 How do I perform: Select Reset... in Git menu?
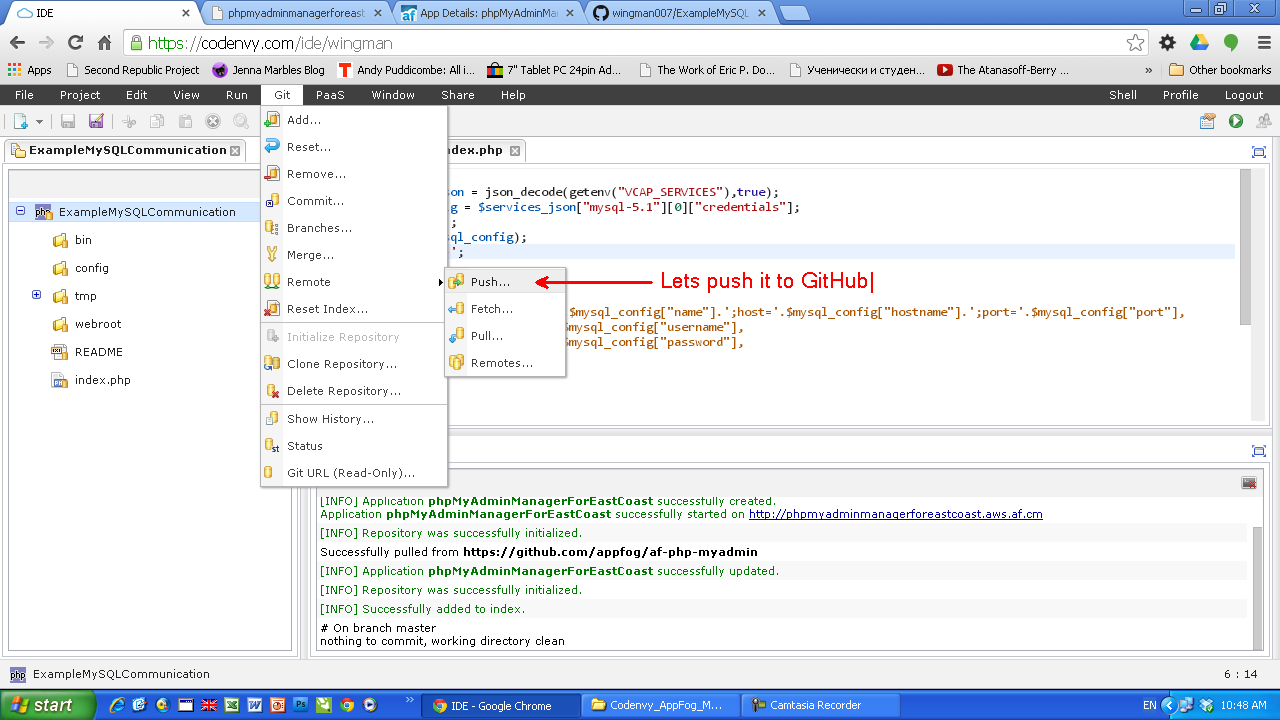354,147
